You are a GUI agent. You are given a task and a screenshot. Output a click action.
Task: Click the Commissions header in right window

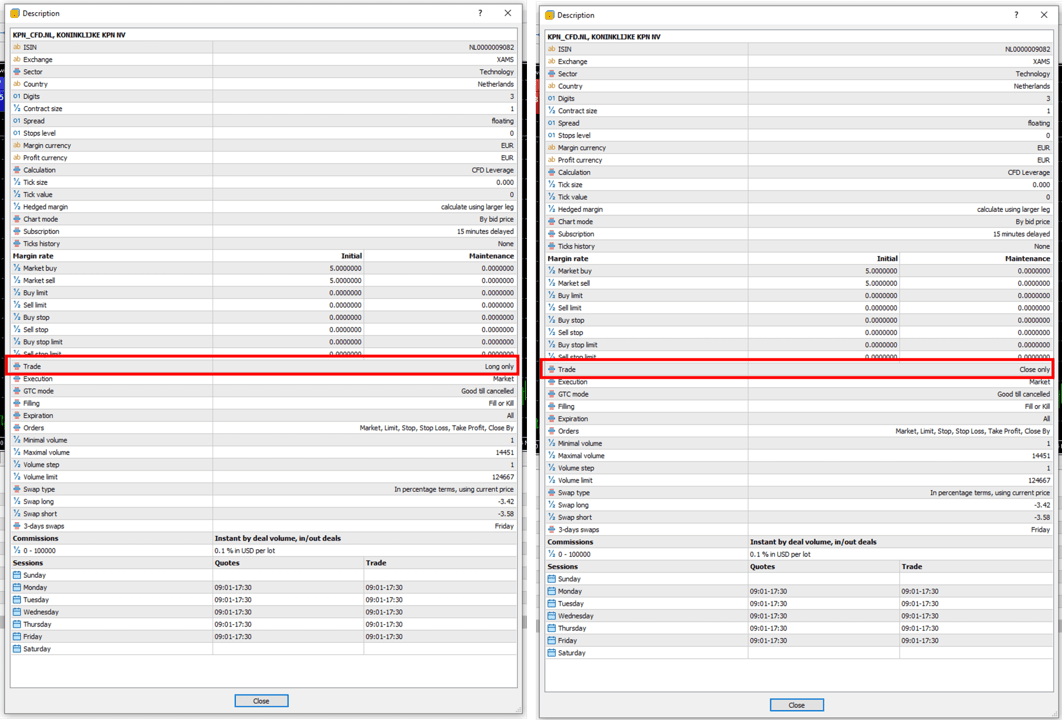pos(569,542)
